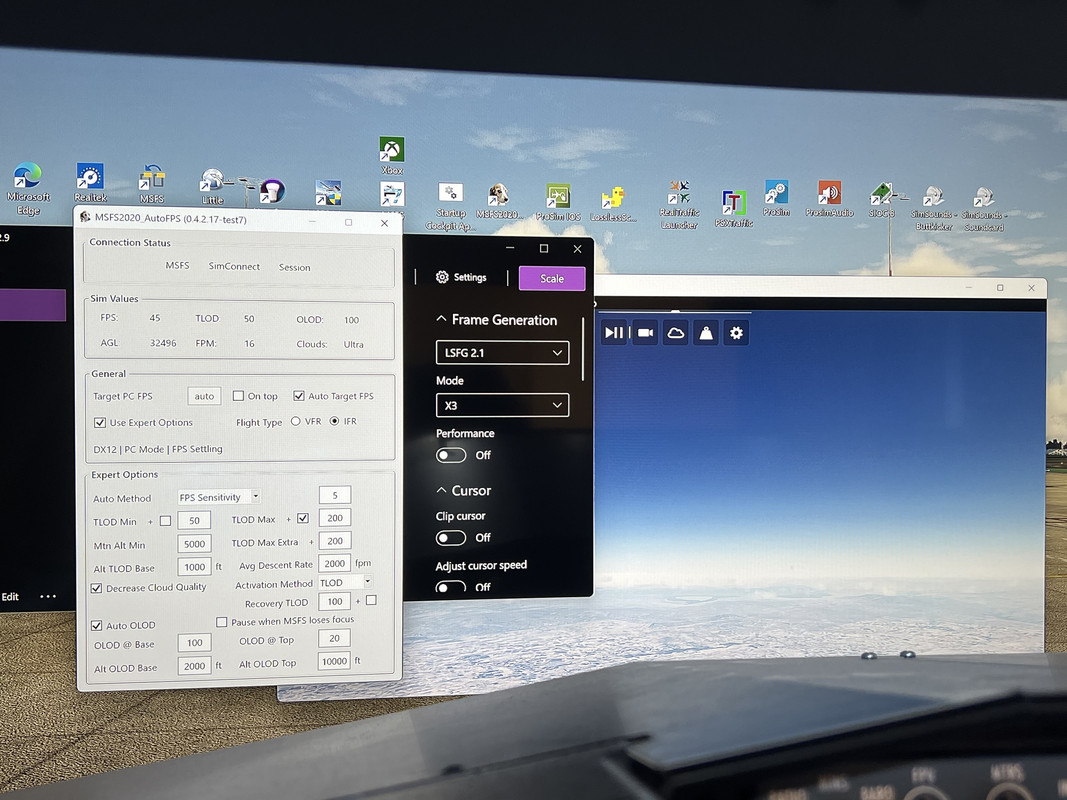The height and width of the screenshot is (800, 1067).
Task: Check the Recovery TLOD plus checkbox
Action: (371, 600)
